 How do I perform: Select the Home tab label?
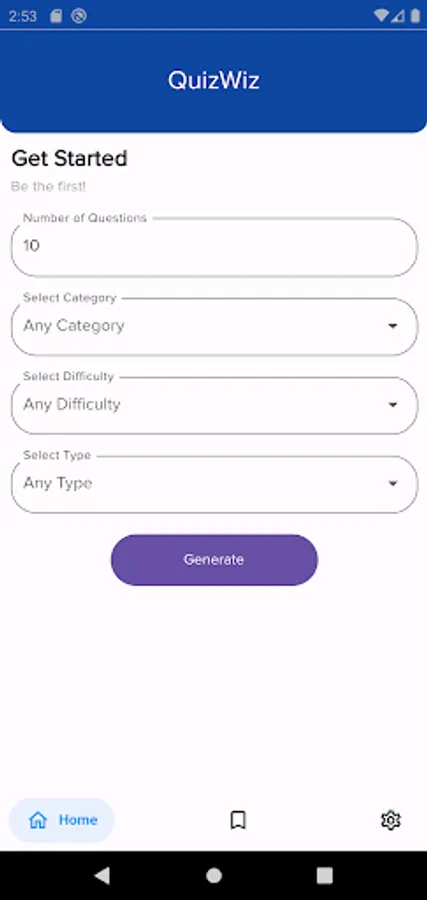(x=78, y=820)
